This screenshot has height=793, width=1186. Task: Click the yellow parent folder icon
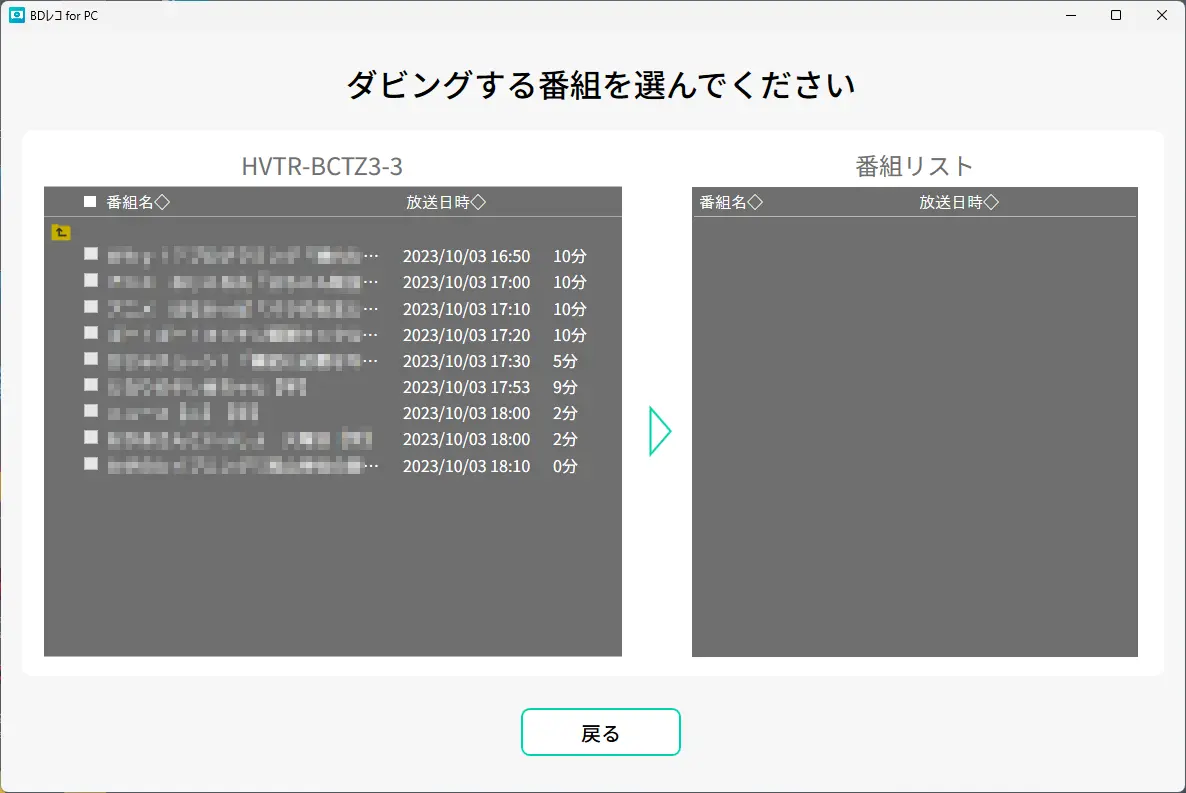61,233
